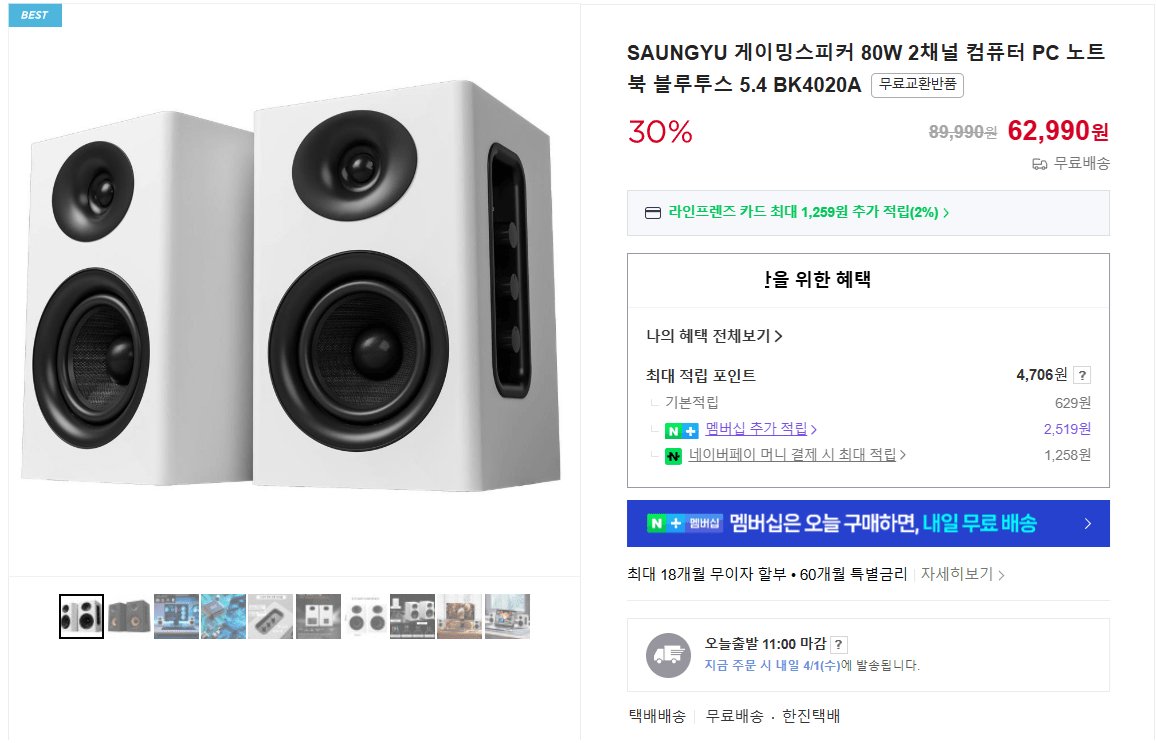Open 멤버십 추가 적립 link
Image resolution: width=1156 pixels, height=743 pixels.
(x=761, y=429)
